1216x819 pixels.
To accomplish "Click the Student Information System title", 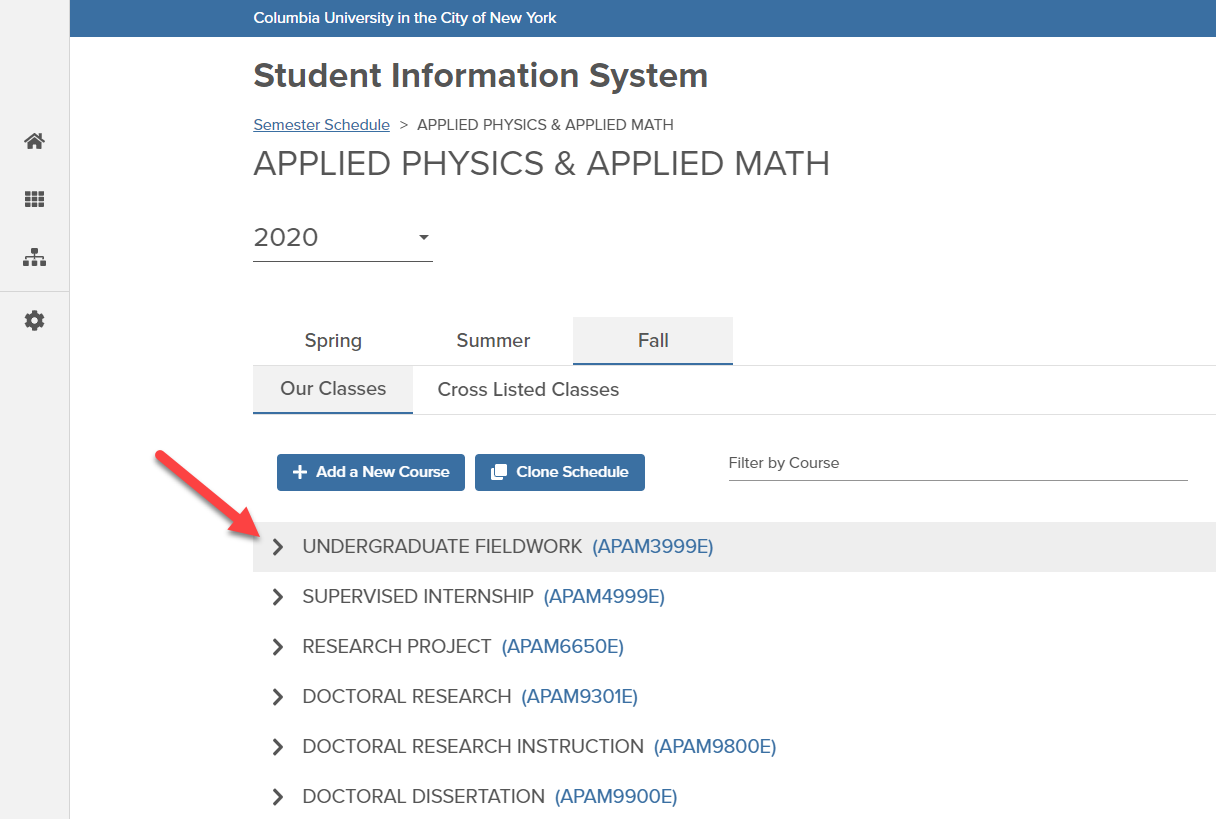I will (x=481, y=76).
